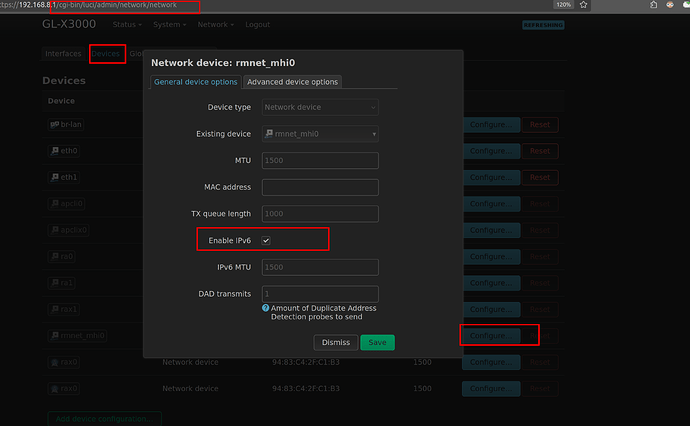Click Reset for br-lan
This screenshot has width=690, height=426.
540,125
